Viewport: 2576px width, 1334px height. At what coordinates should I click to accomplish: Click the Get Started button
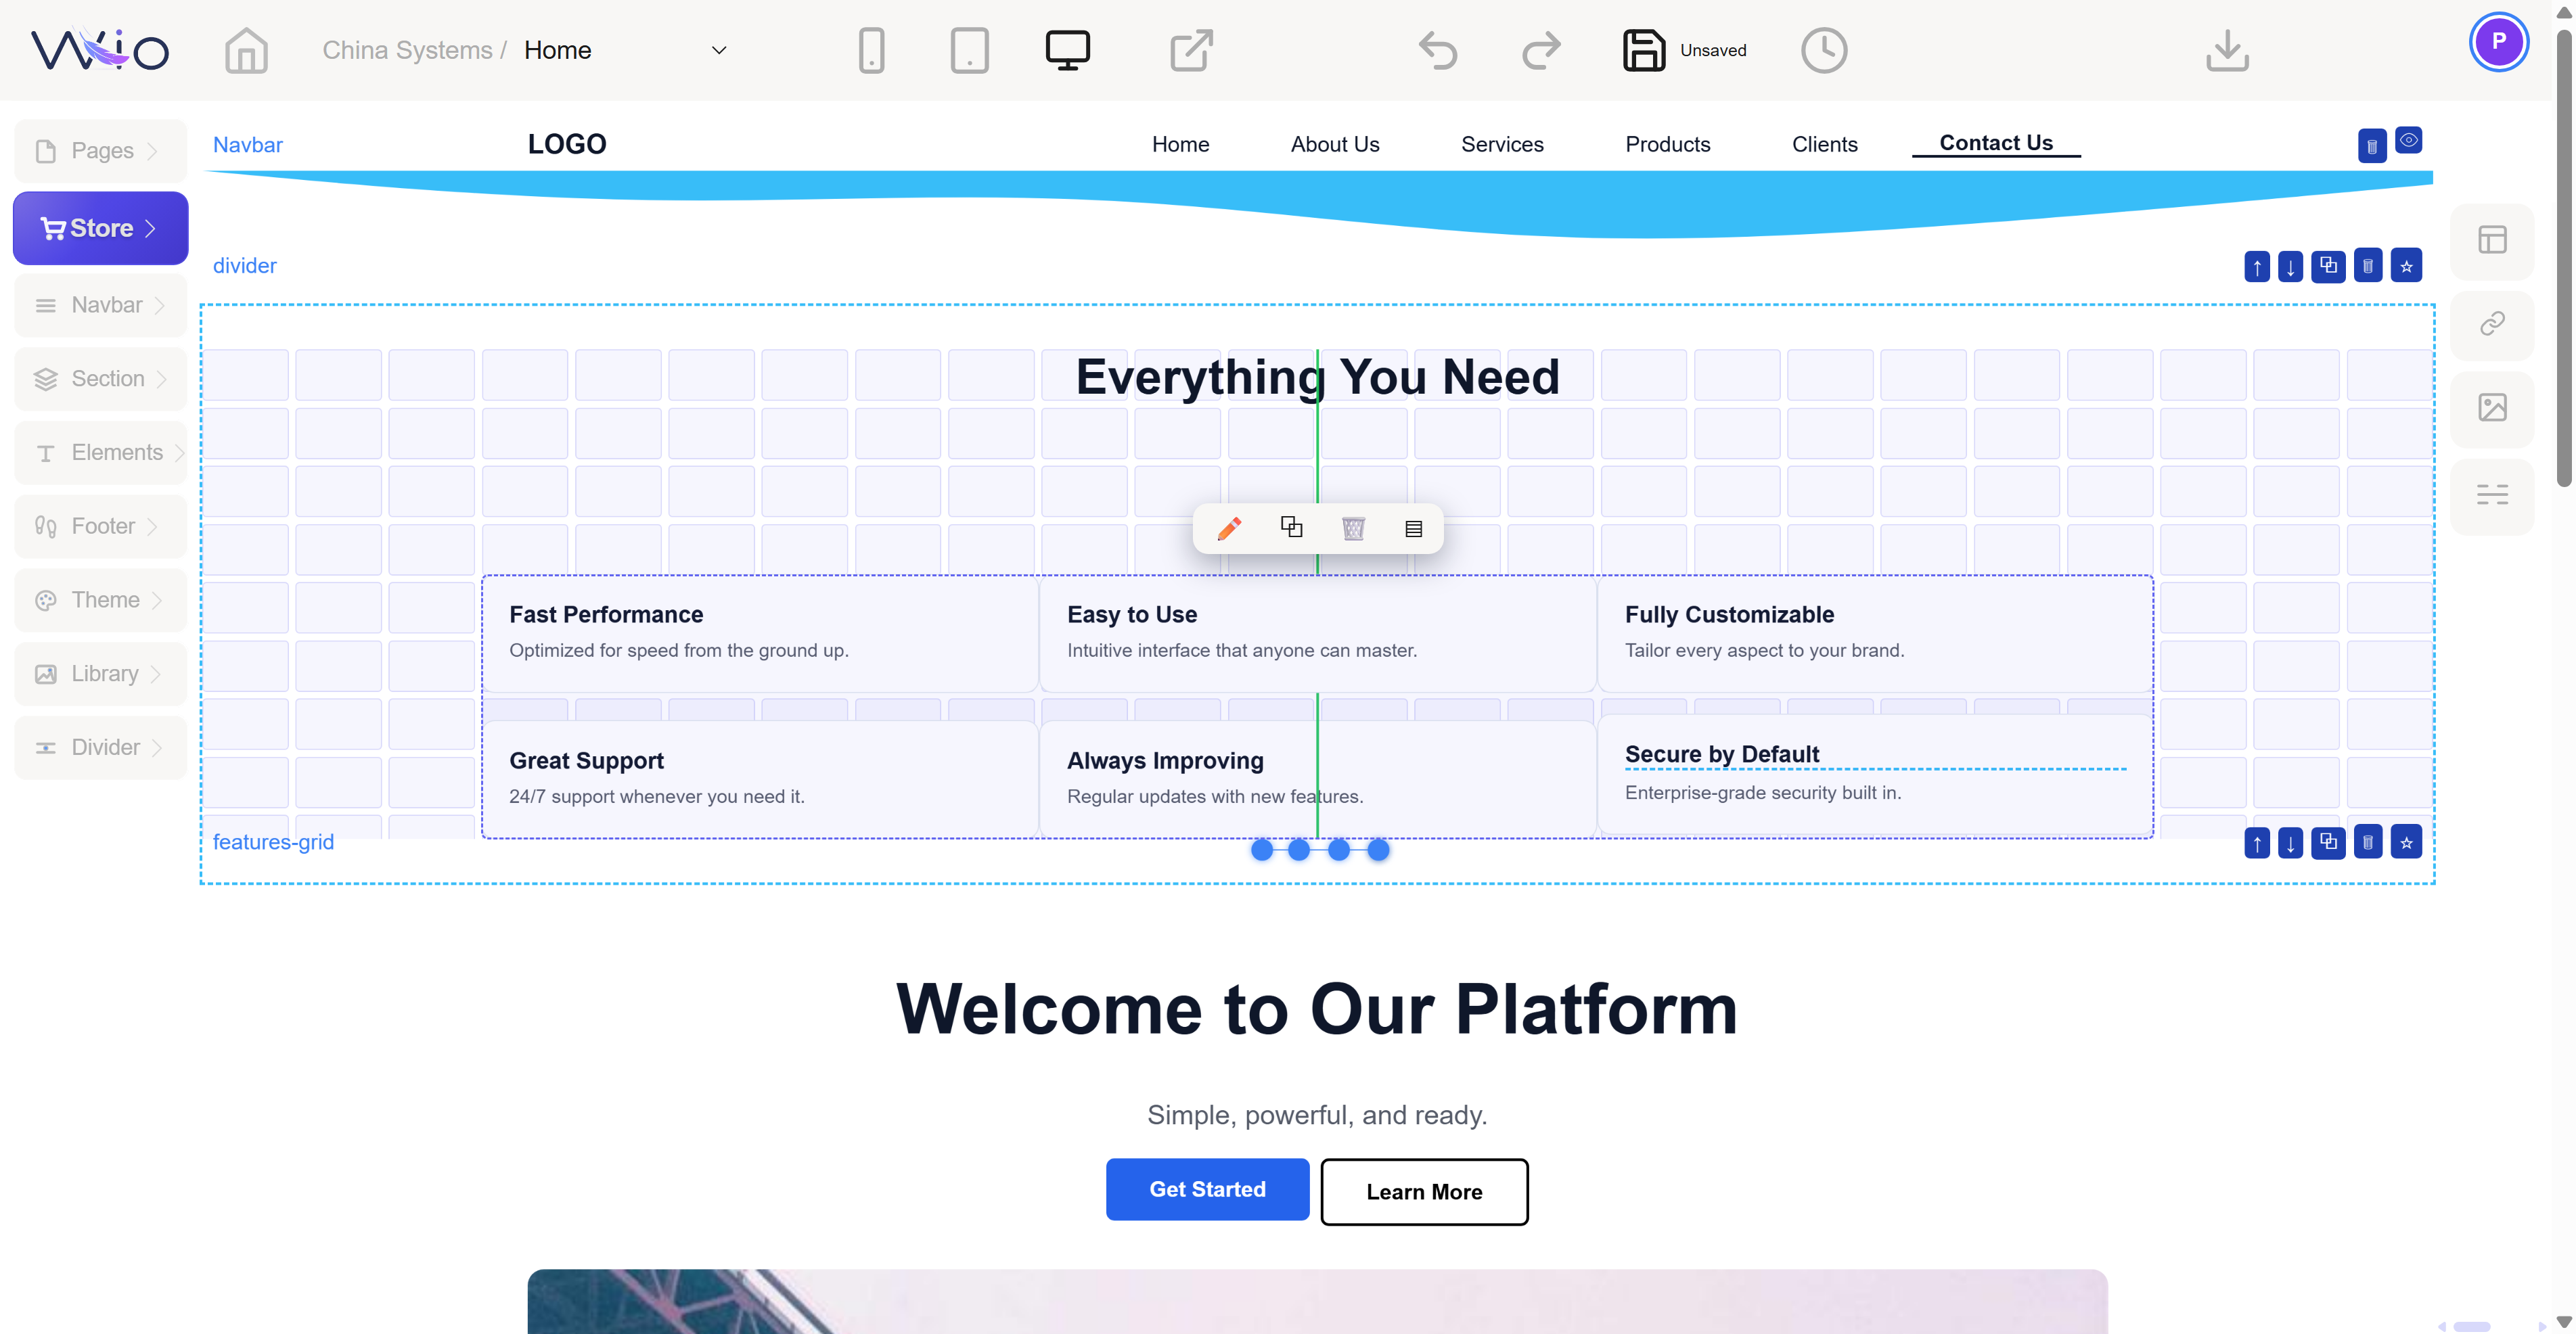coord(1207,1189)
